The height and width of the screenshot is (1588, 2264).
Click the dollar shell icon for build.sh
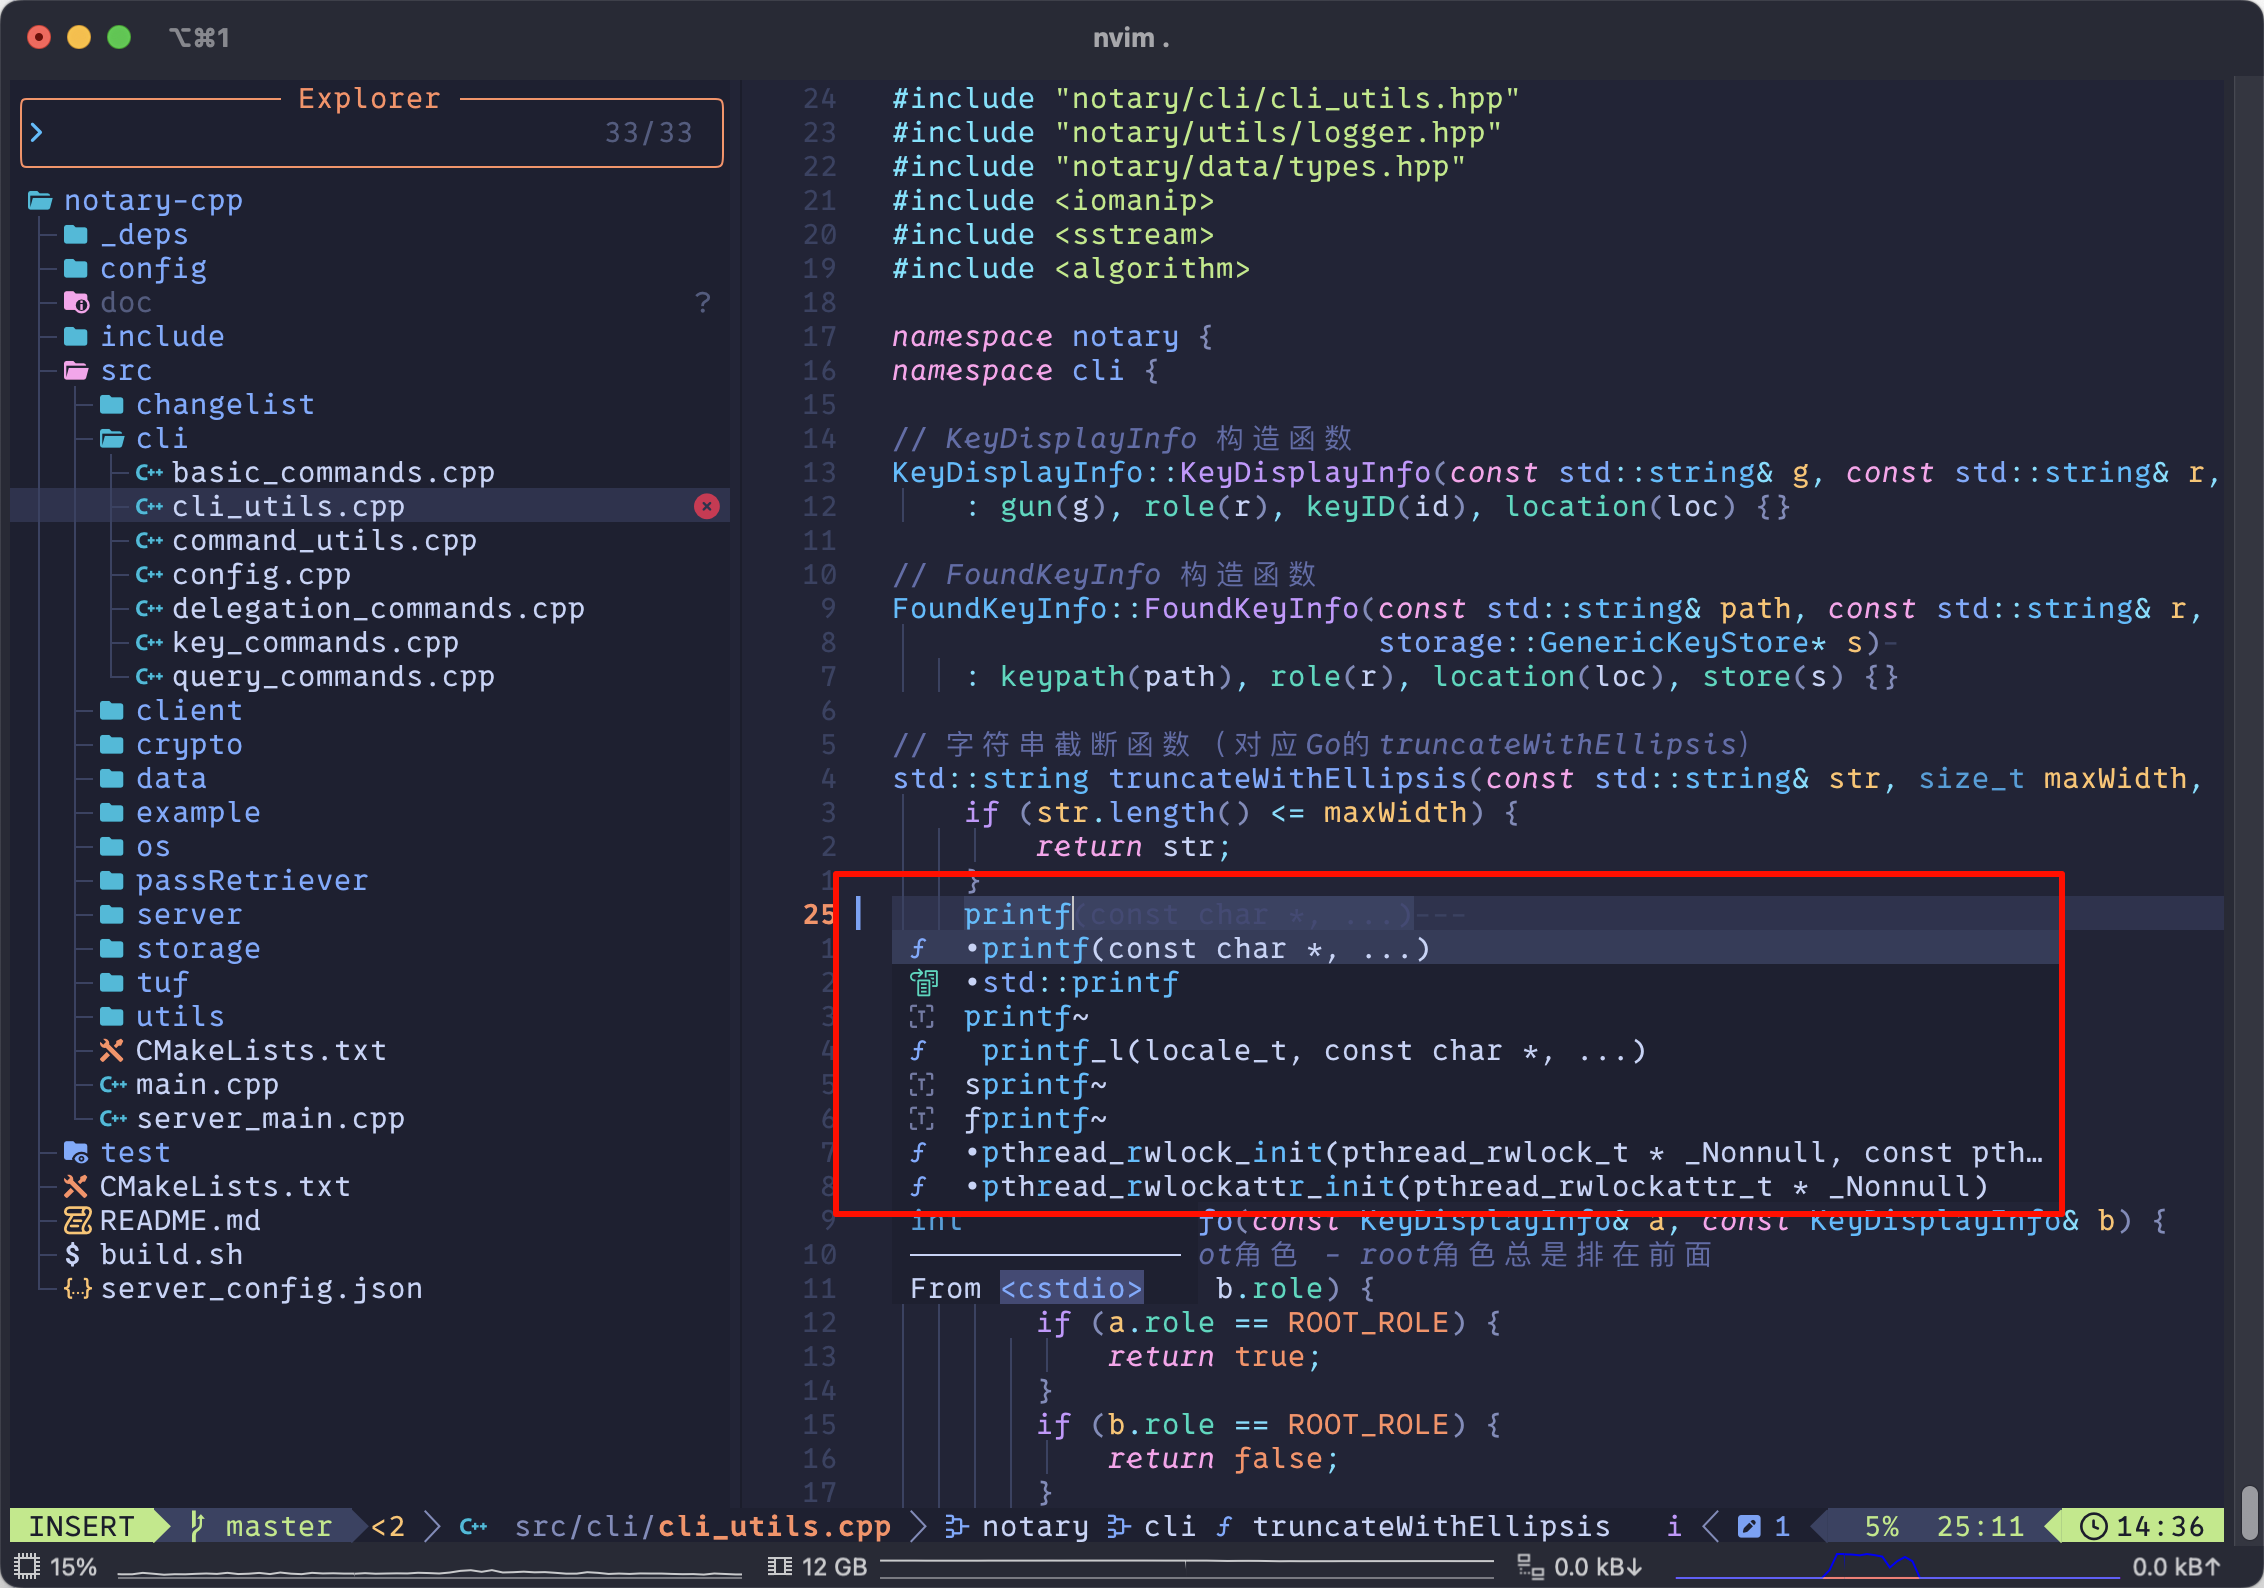click(x=73, y=1255)
